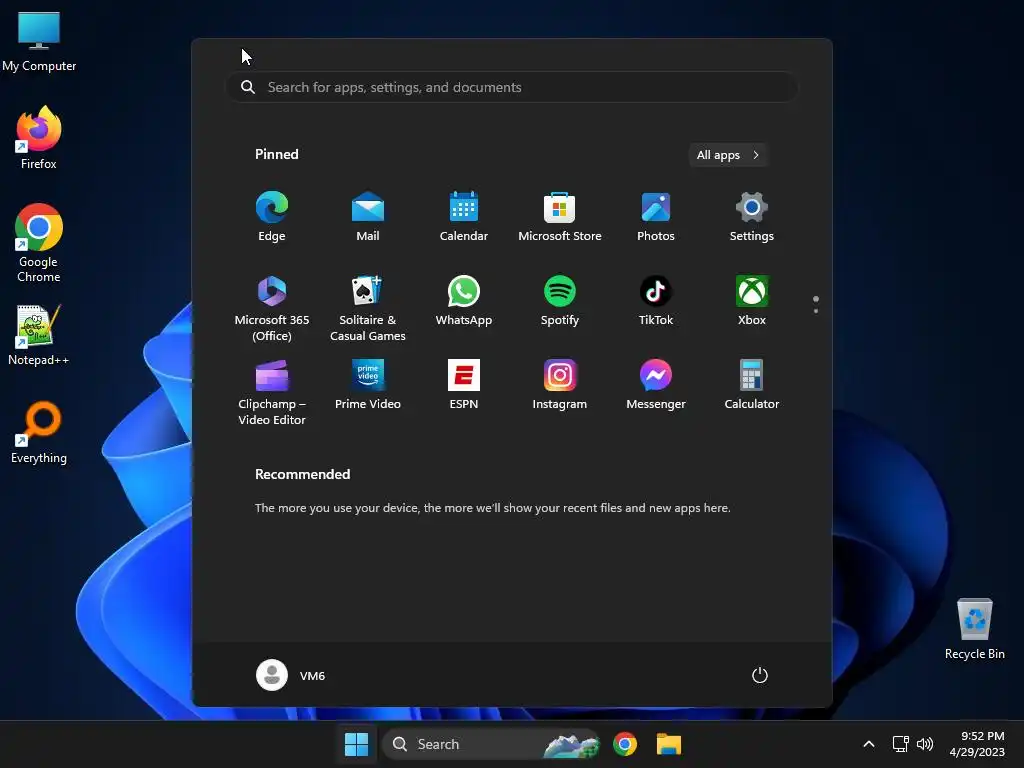This screenshot has width=1024, height=768.
Task: Select My Computer desktop icon
Action: [x=39, y=42]
